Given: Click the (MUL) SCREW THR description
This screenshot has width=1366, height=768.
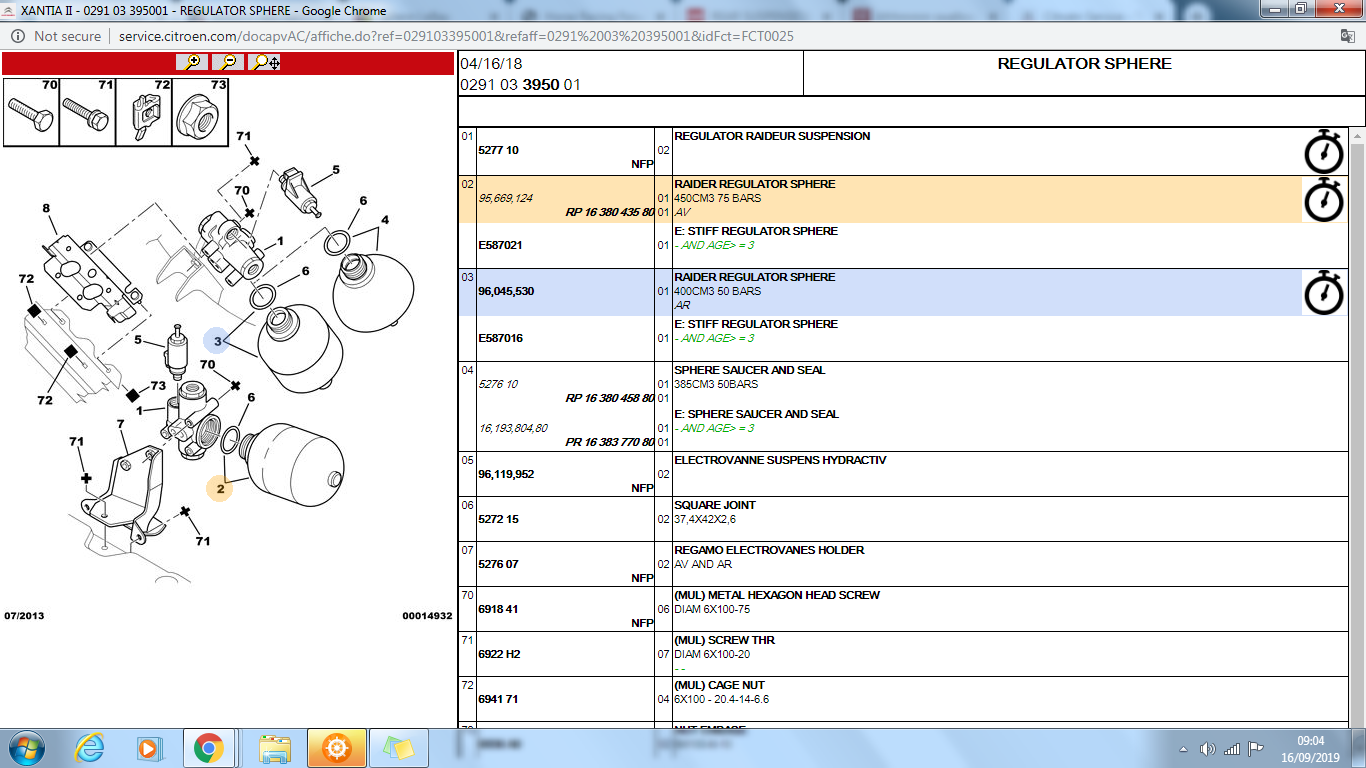Looking at the screenshot, I should pyautogui.click(x=724, y=640).
